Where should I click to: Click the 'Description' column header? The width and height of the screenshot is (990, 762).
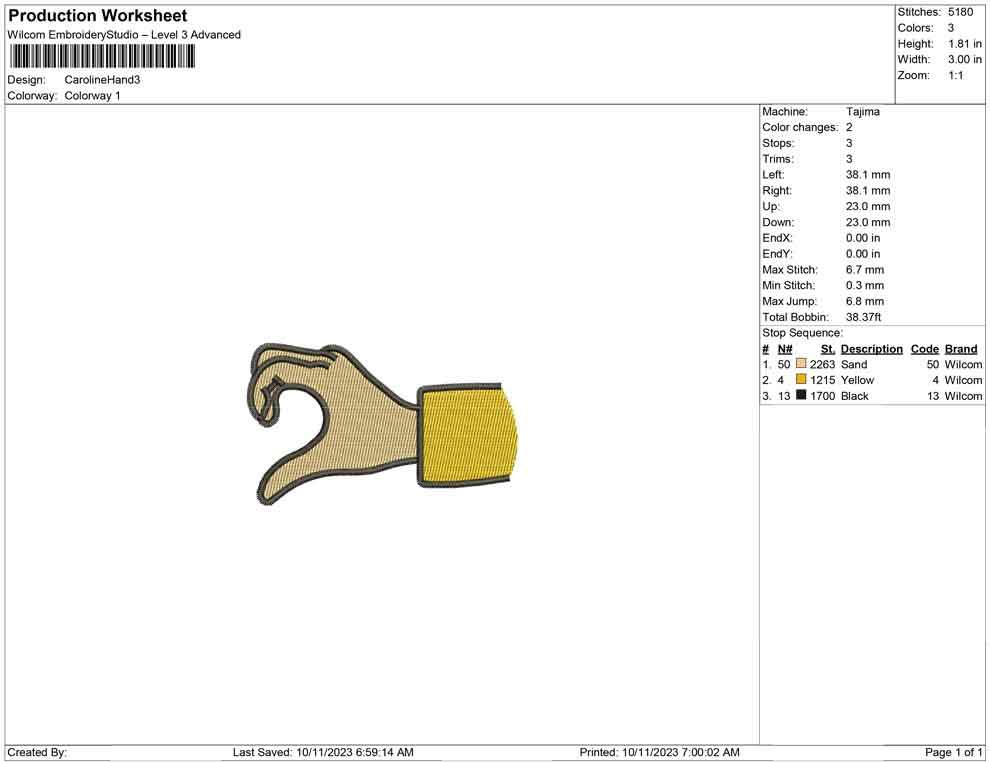pyautogui.click(x=872, y=349)
